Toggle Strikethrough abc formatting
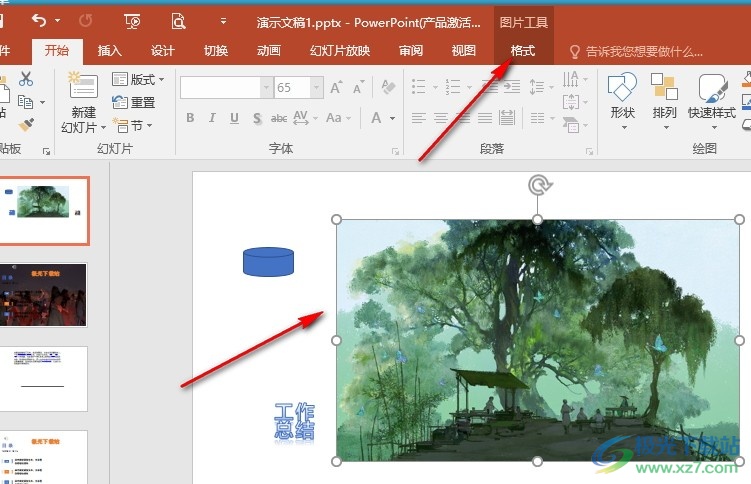751x484 pixels. coord(279,118)
